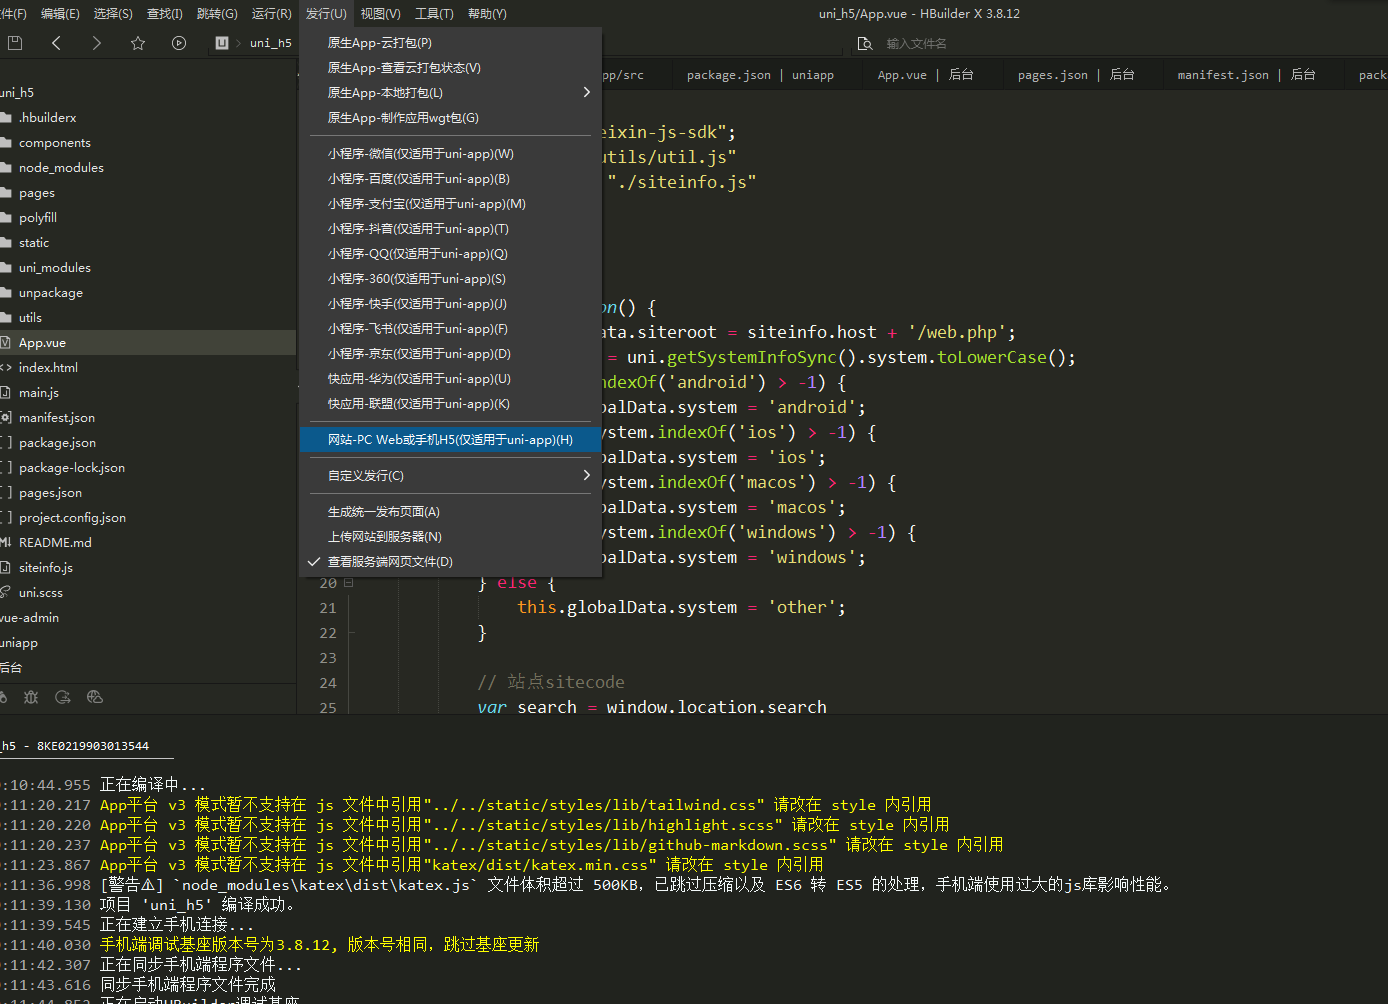Screen dimensions: 1388x1004
Task: Open the 工具(T) menu
Action: [x=434, y=14]
